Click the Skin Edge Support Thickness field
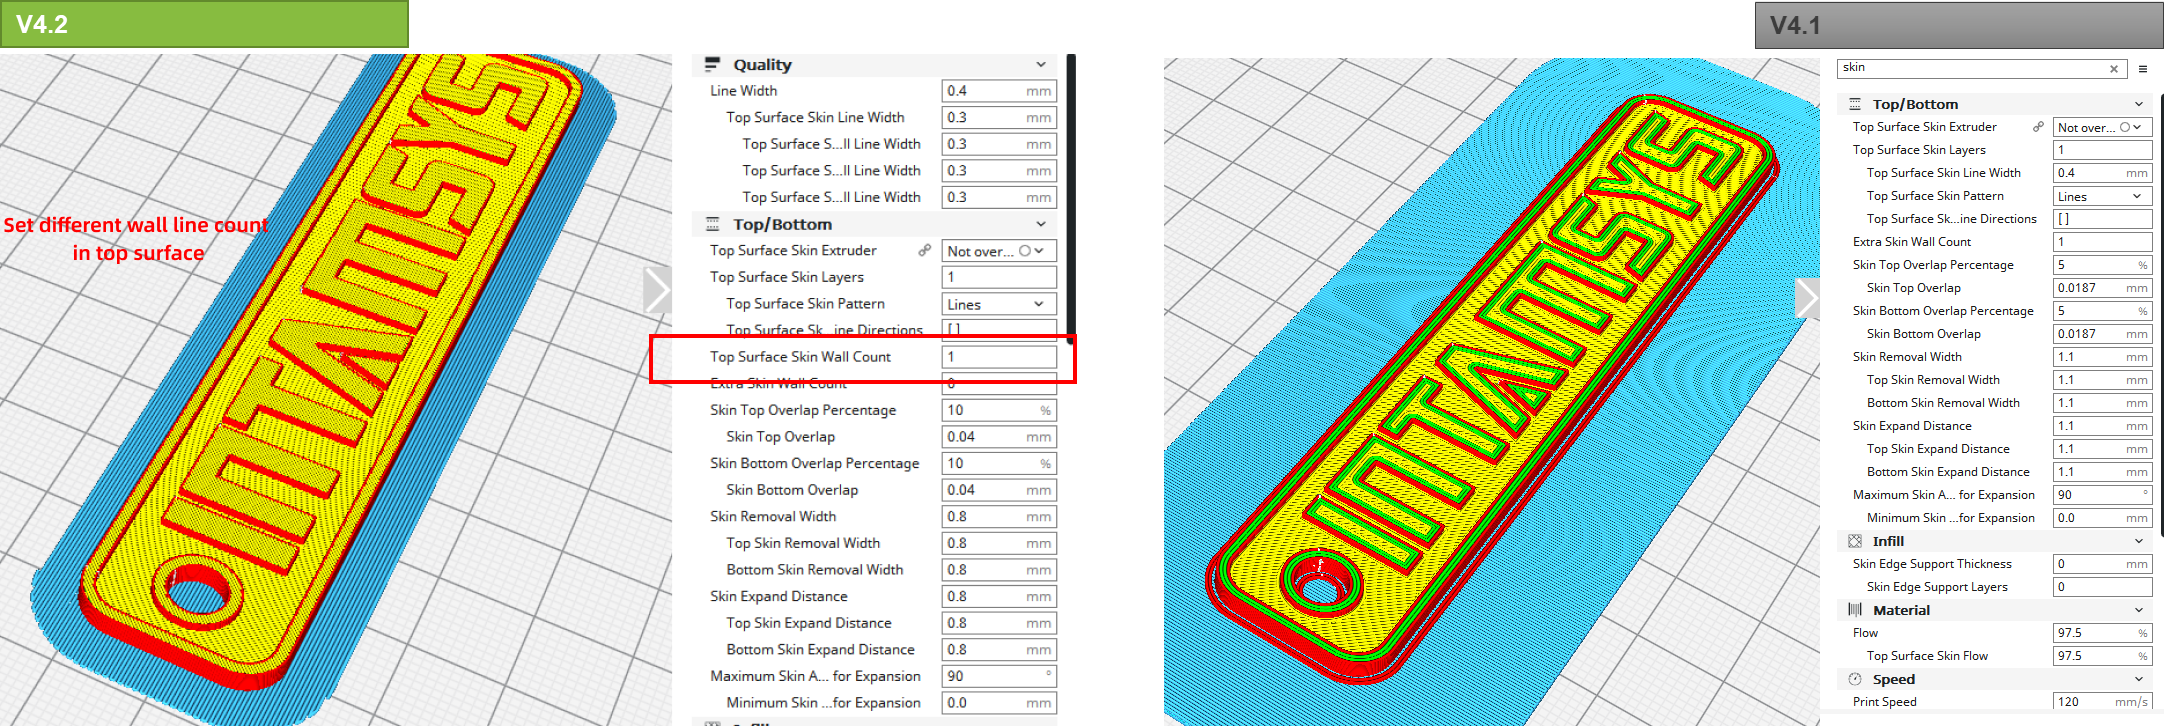 [2102, 564]
